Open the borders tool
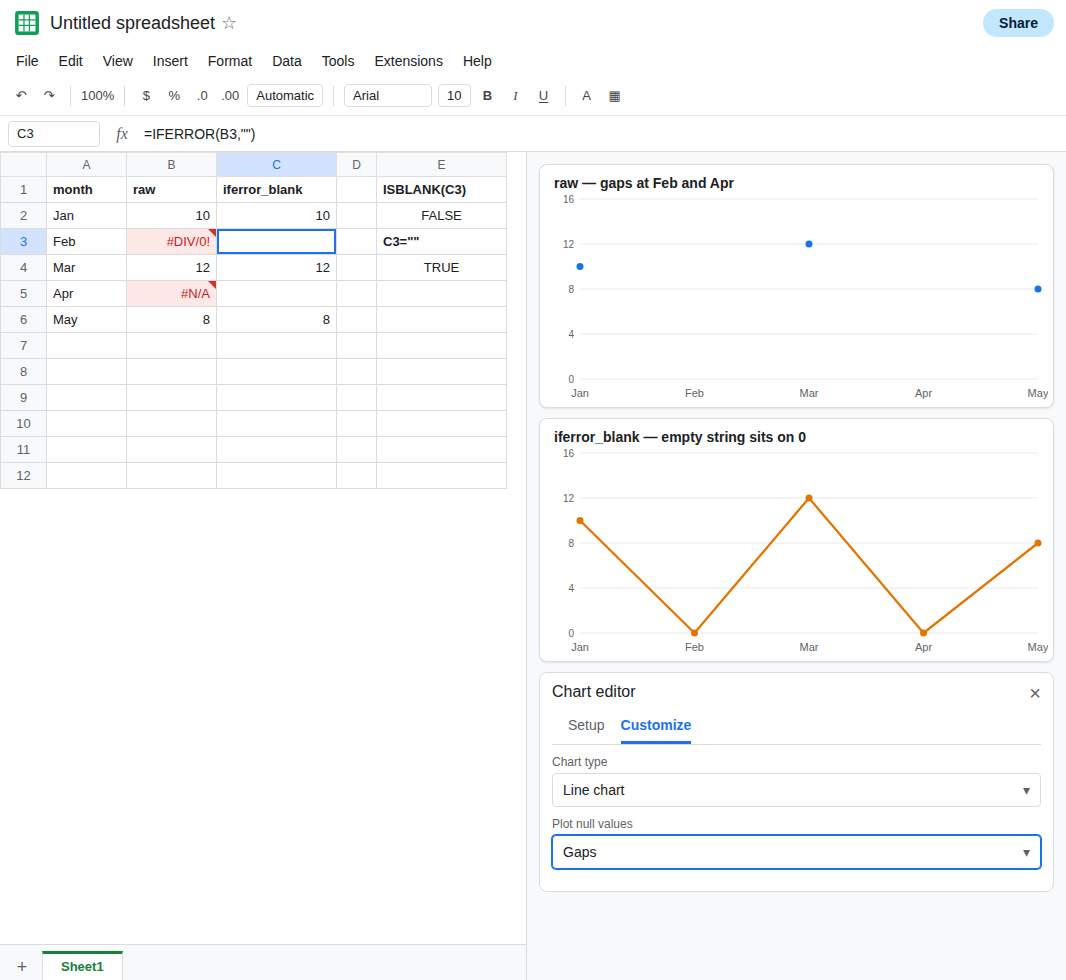This screenshot has width=1066, height=980. (615, 96)
